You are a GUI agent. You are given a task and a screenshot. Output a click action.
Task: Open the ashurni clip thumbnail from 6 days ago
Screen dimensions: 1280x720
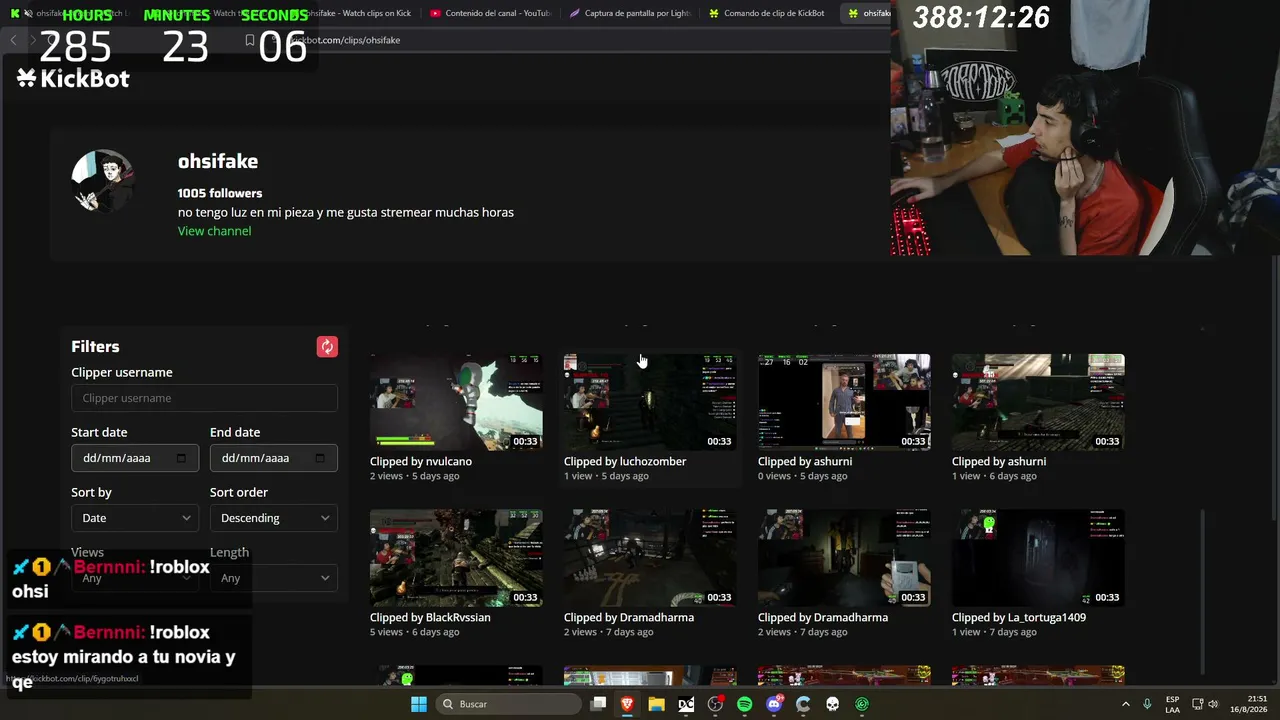tap(1038, 402)
